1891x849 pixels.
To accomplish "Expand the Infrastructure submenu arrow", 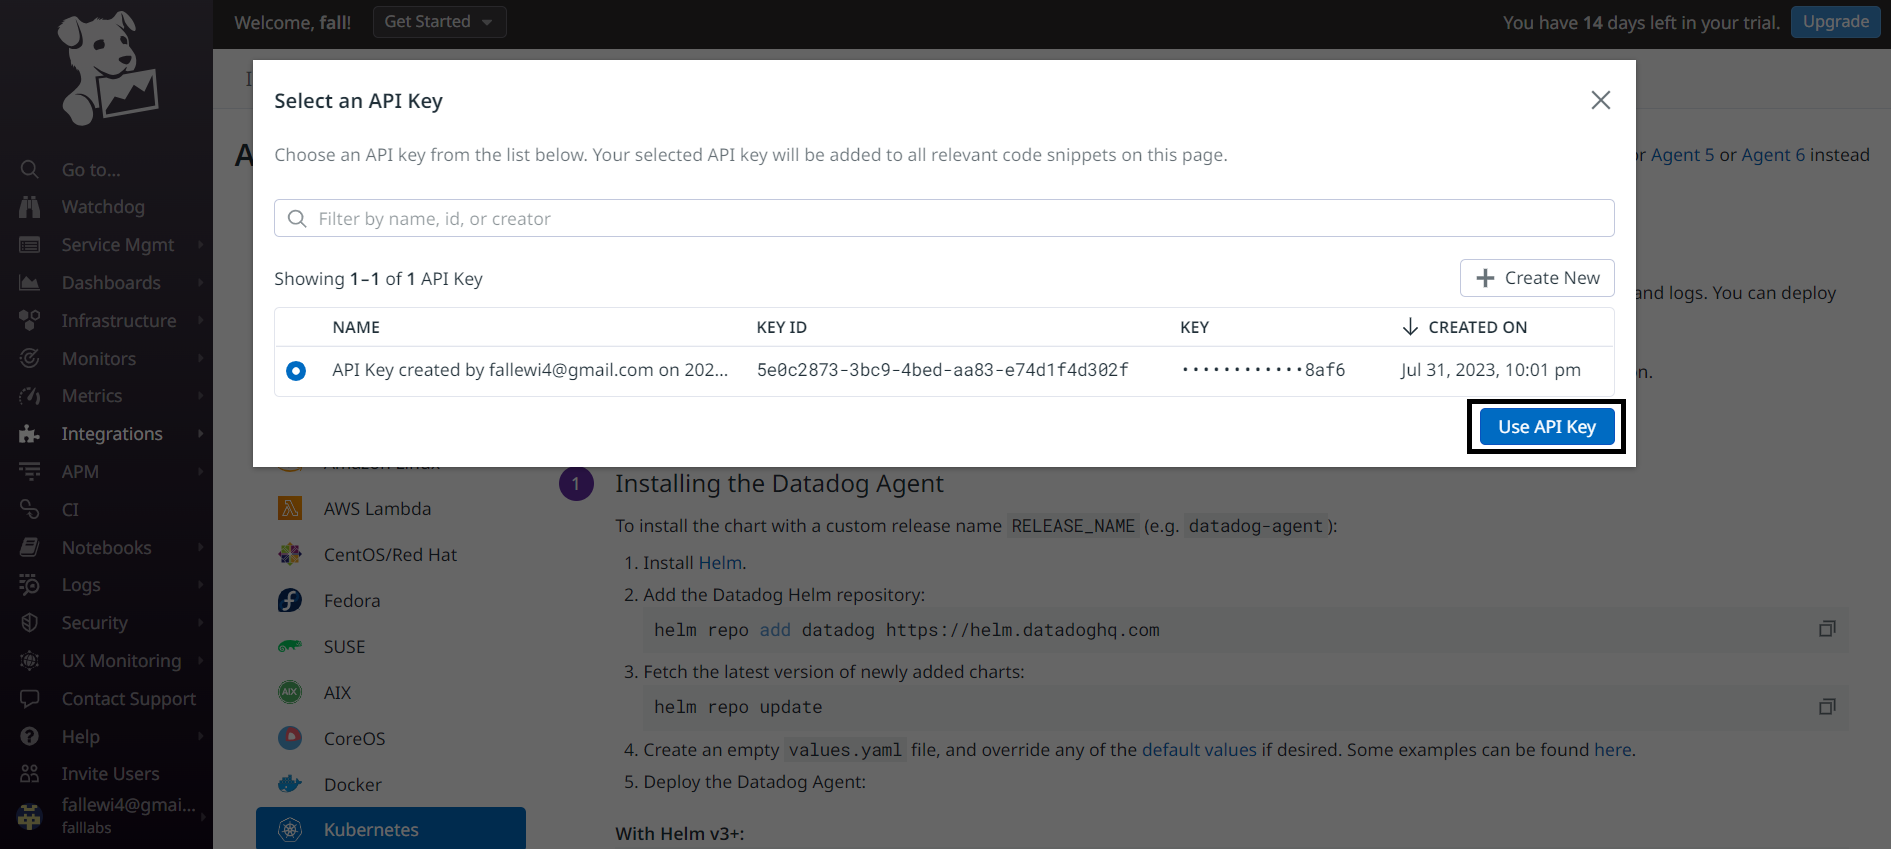I will click(x=200, y=321).
